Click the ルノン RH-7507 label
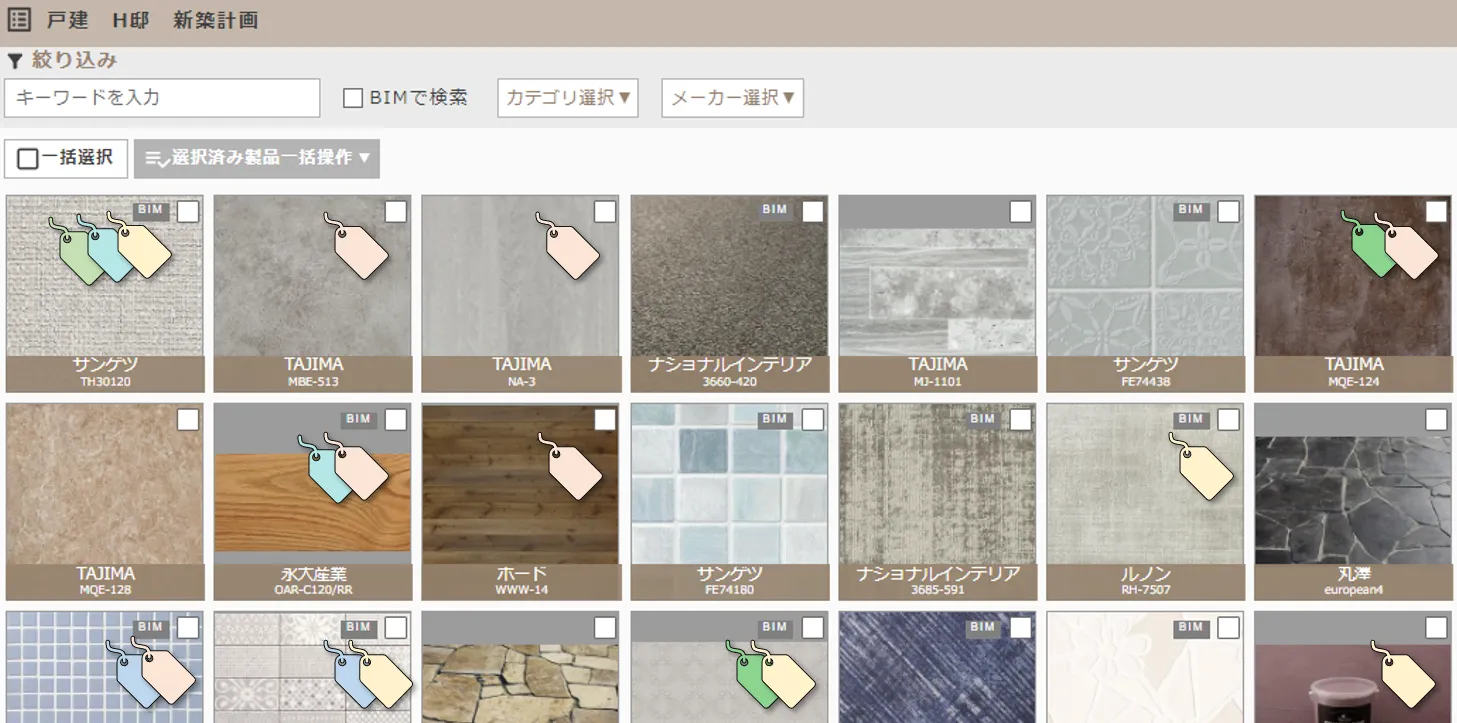Image resolution: width=1457 pixels, height=723 pixels. (1146, 582)
